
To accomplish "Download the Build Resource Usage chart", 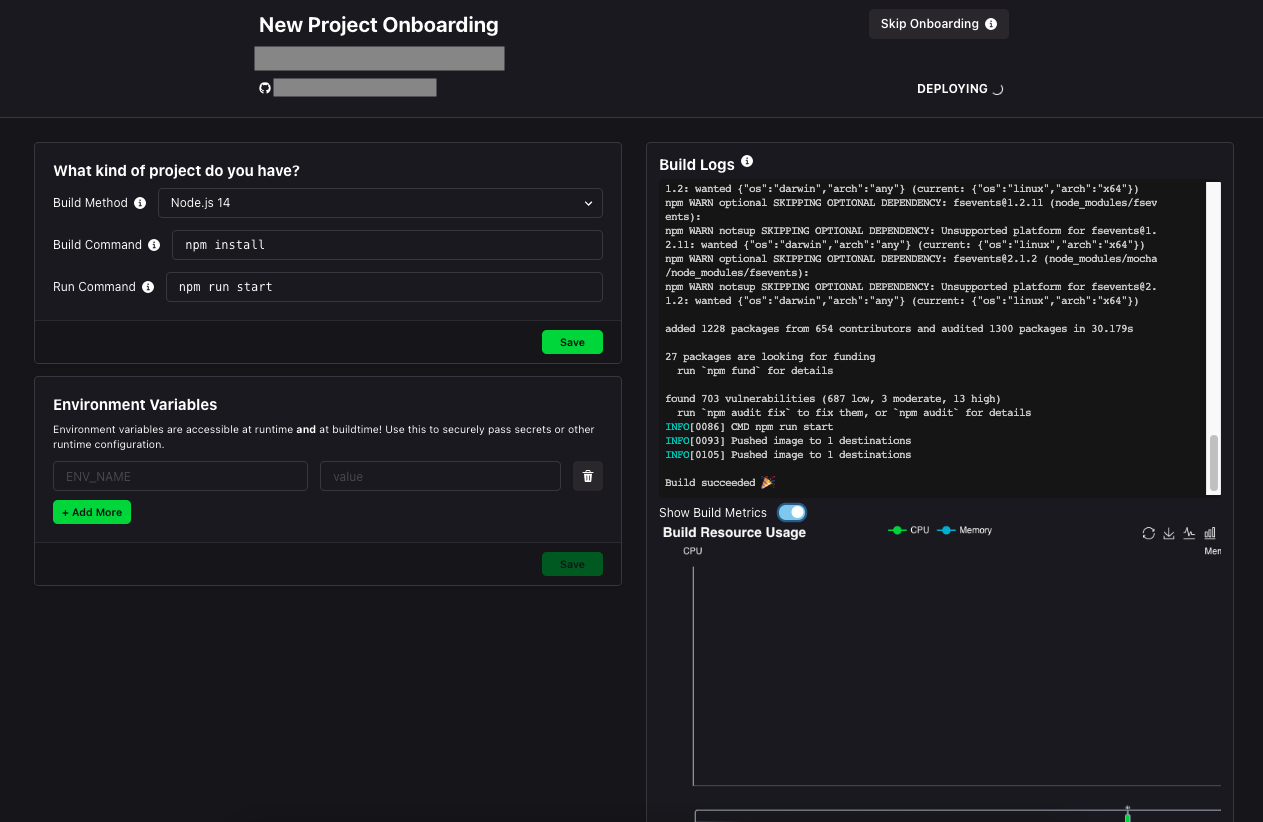I will (x=1169, y=533).
